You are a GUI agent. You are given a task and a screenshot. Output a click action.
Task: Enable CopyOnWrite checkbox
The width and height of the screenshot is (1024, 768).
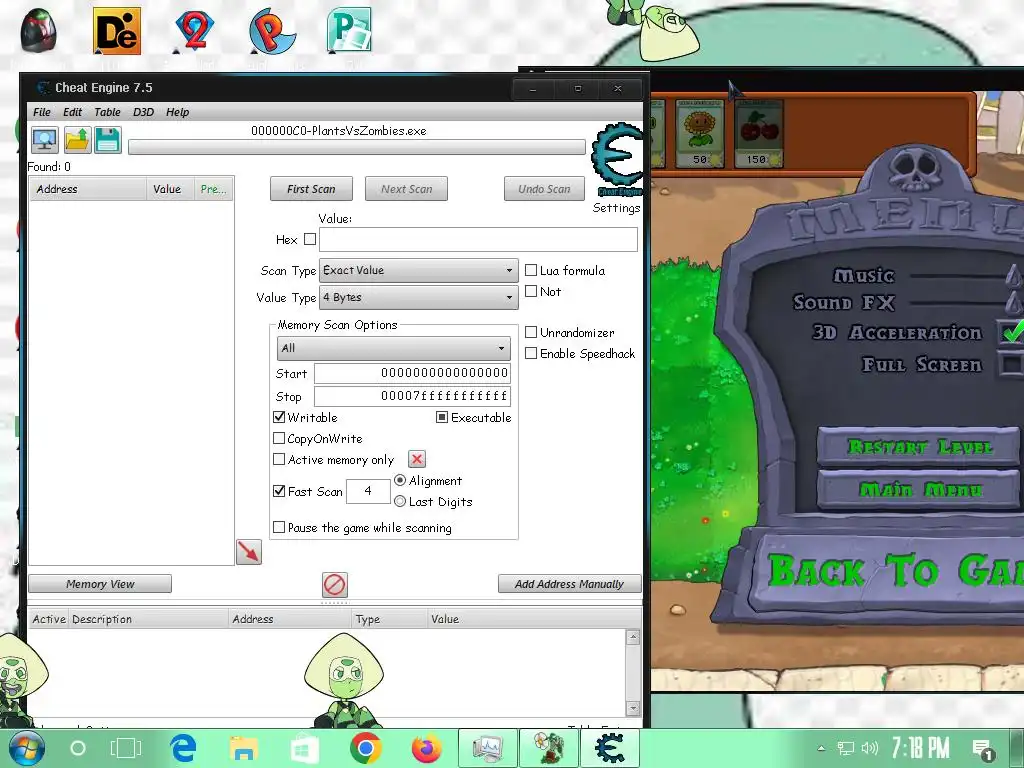click(279, 438)
